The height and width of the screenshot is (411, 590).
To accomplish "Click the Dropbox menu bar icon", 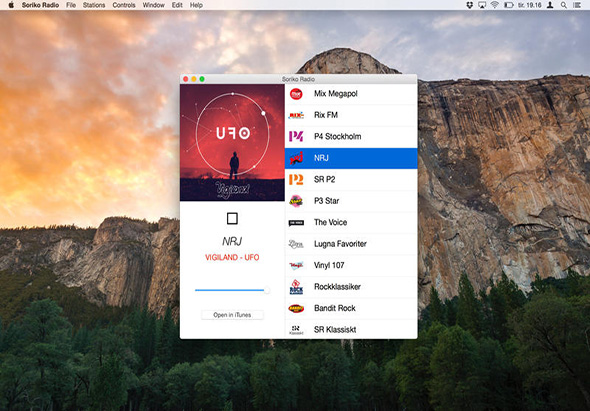I will tap(469, 5).
